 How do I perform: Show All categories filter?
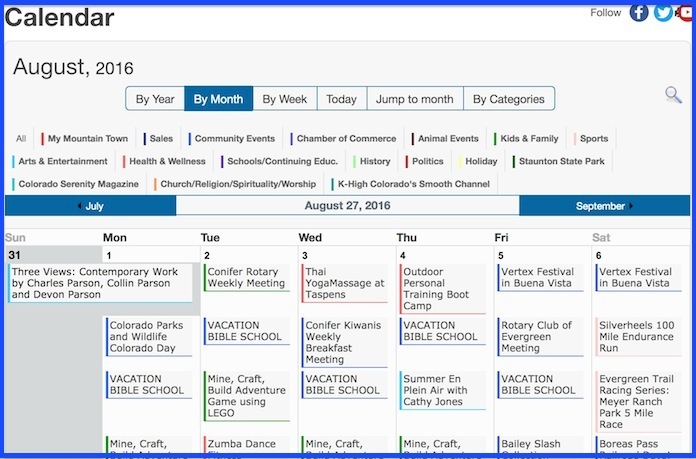click(x=21, y=139)
